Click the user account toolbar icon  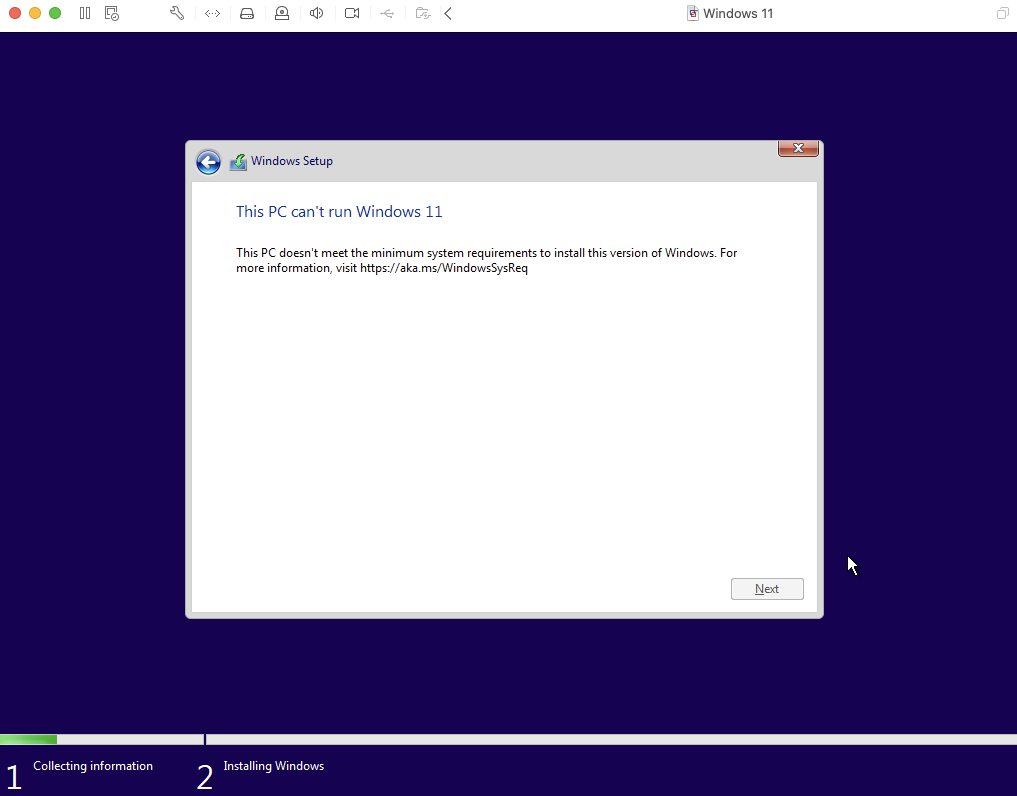[281, 13]
